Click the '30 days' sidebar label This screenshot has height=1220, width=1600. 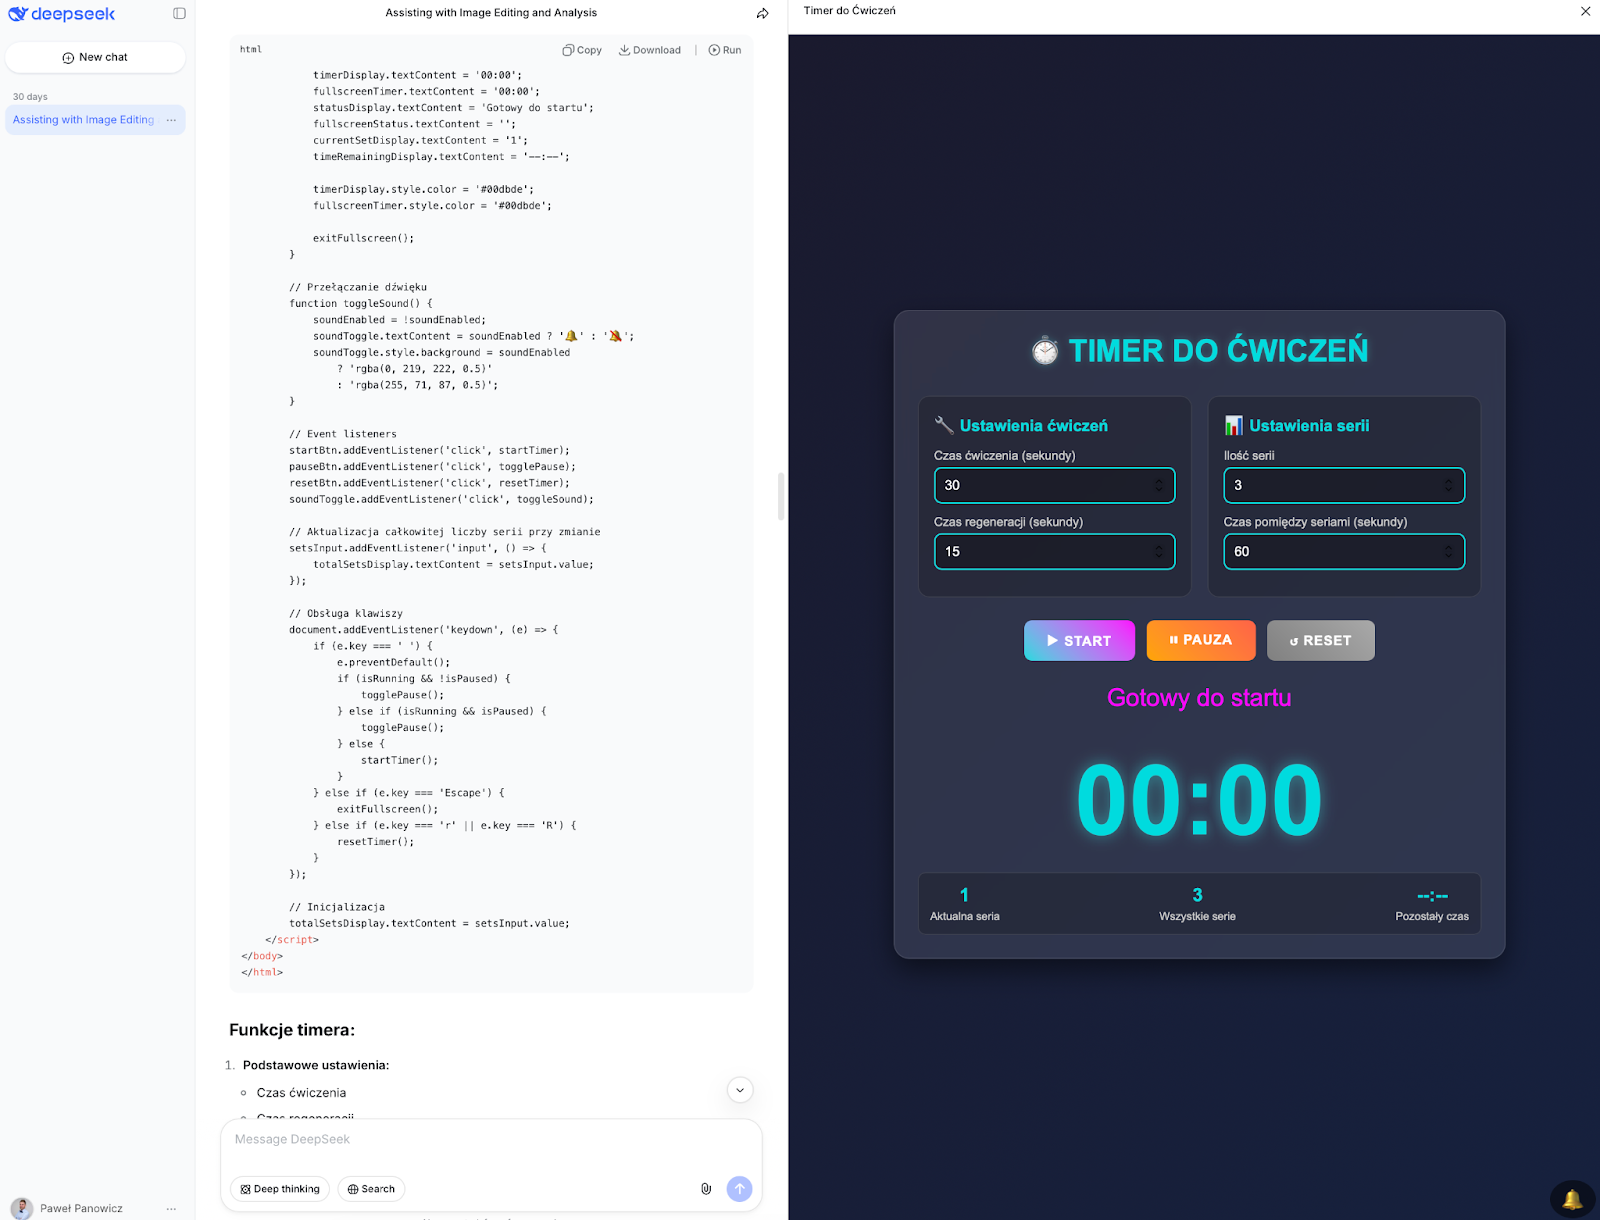(x=30, y=97)
